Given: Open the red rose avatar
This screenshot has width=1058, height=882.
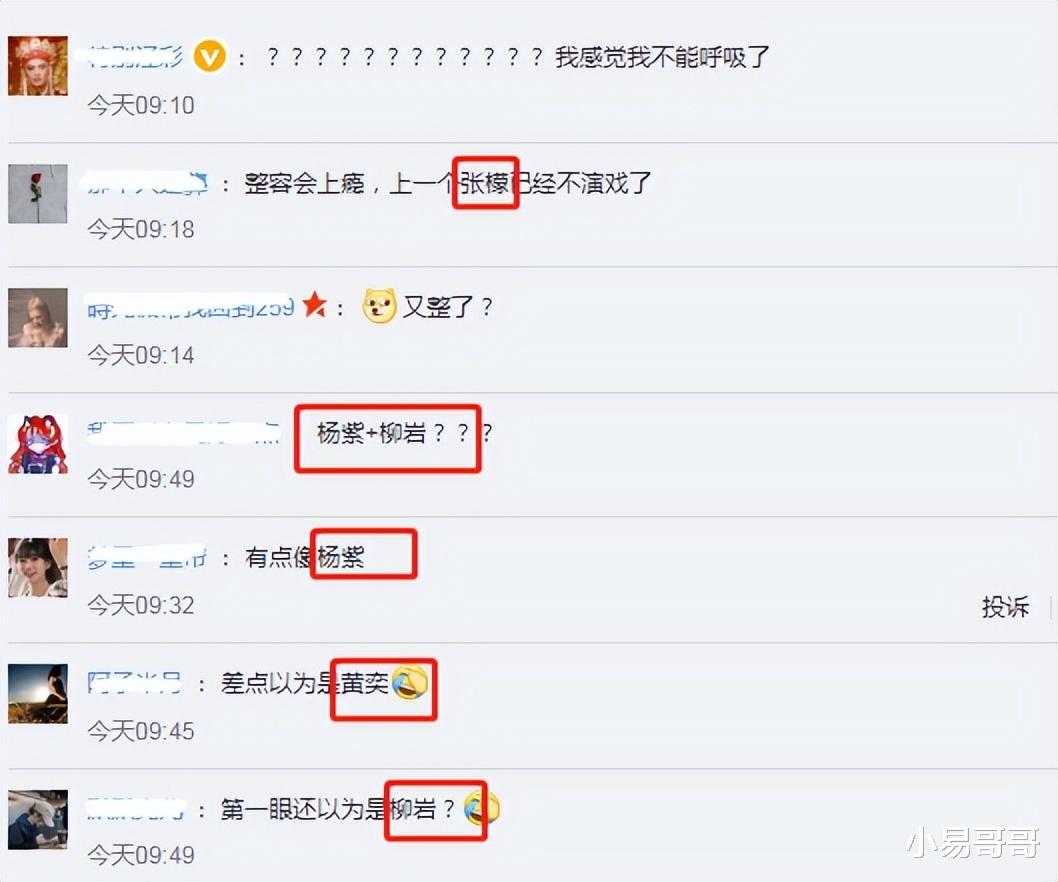Looking at the screenshot, I should coord(38,193).
